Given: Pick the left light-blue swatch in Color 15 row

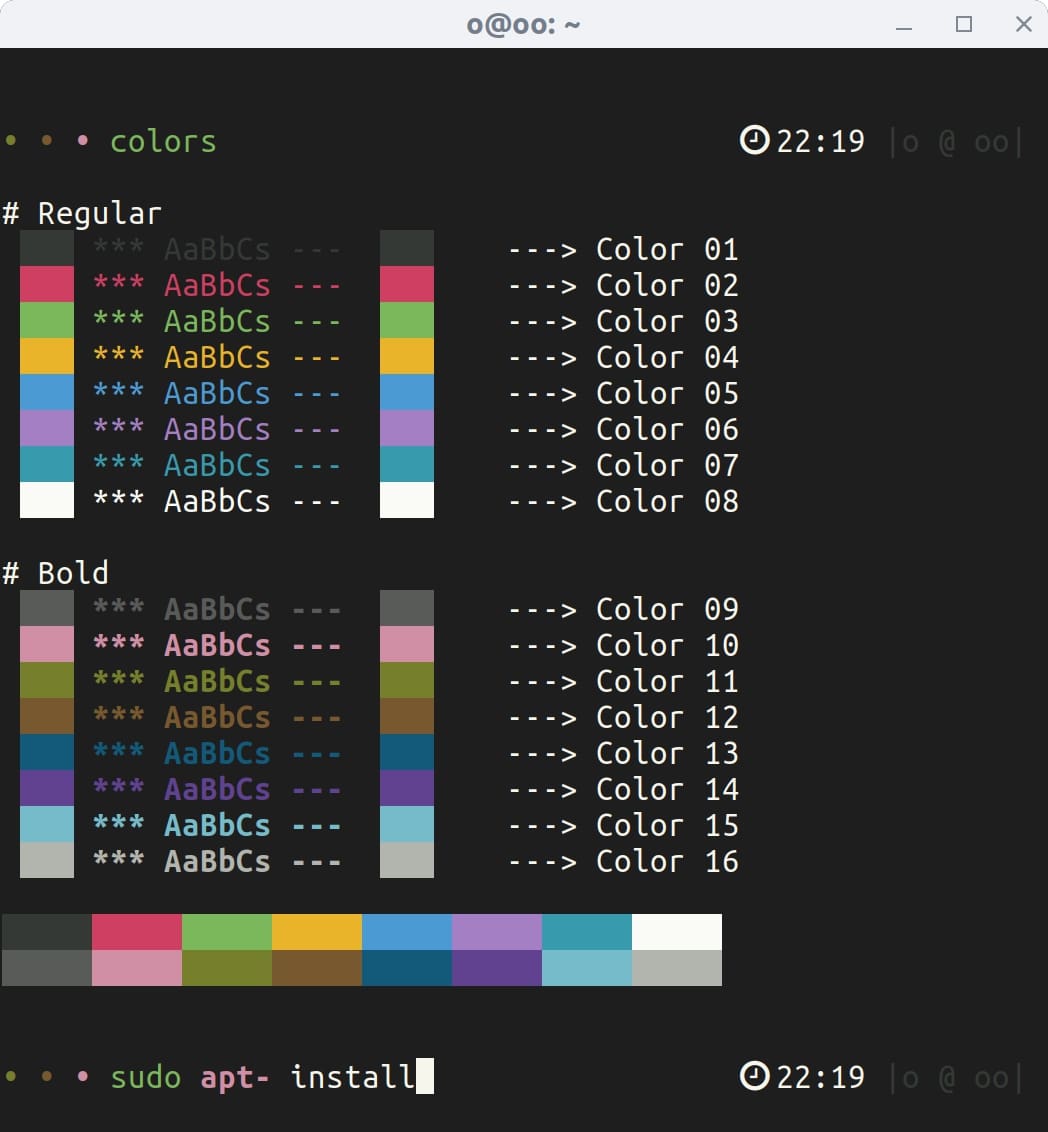Looking at the screenshot, I should point(47,824).
